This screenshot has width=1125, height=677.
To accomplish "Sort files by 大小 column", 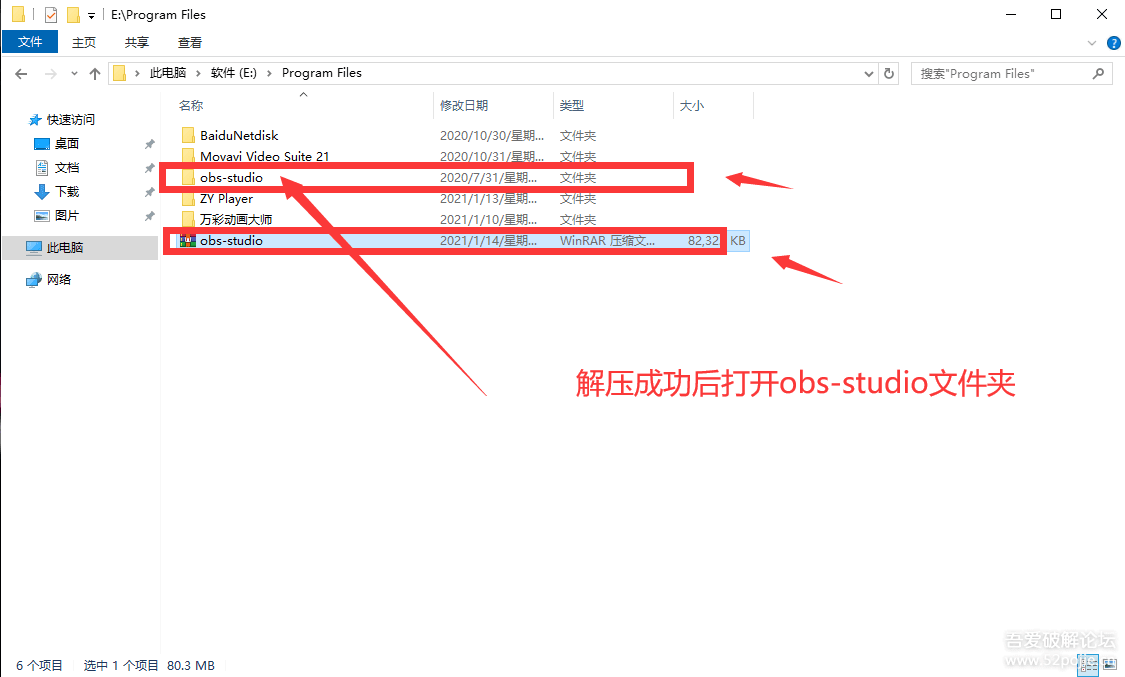I will (x=692, y=105).
